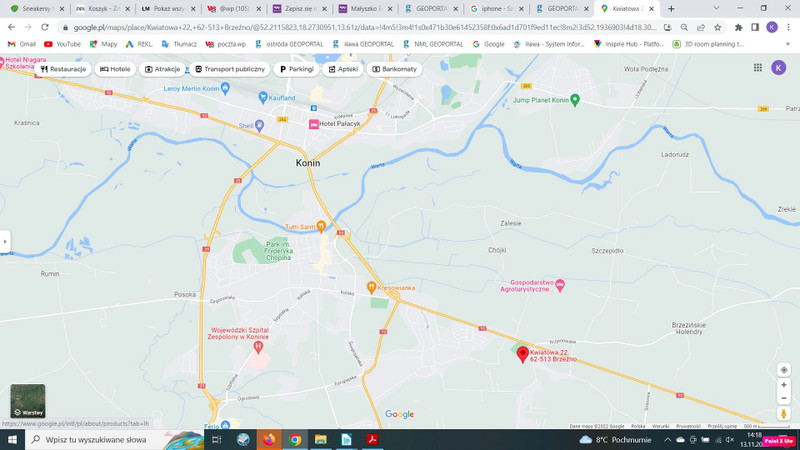The image size is (800, 450).
Task: Open the Google apps grid menu
Action: coord(757,68)
